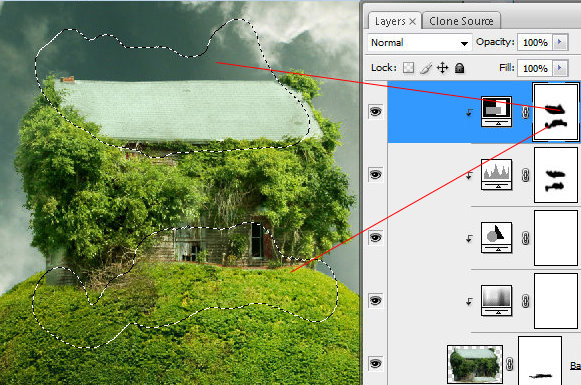Click the Levels layer's clipping arrow

469,175
